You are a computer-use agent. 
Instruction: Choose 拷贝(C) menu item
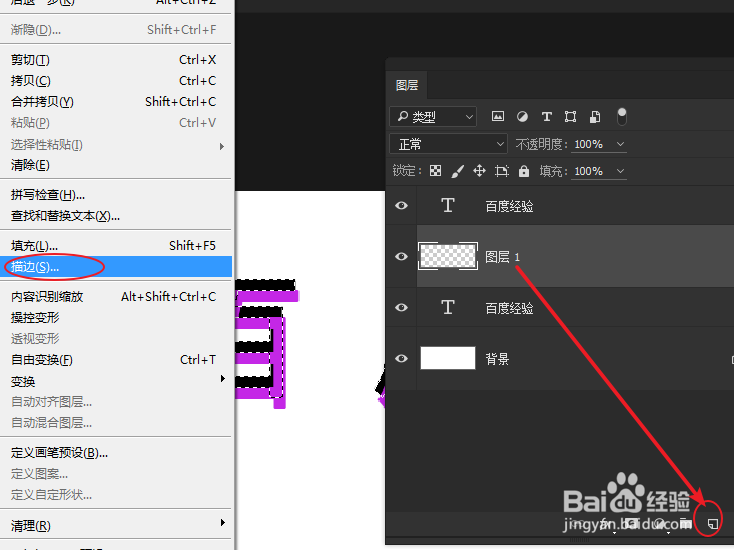pos(116,81)
